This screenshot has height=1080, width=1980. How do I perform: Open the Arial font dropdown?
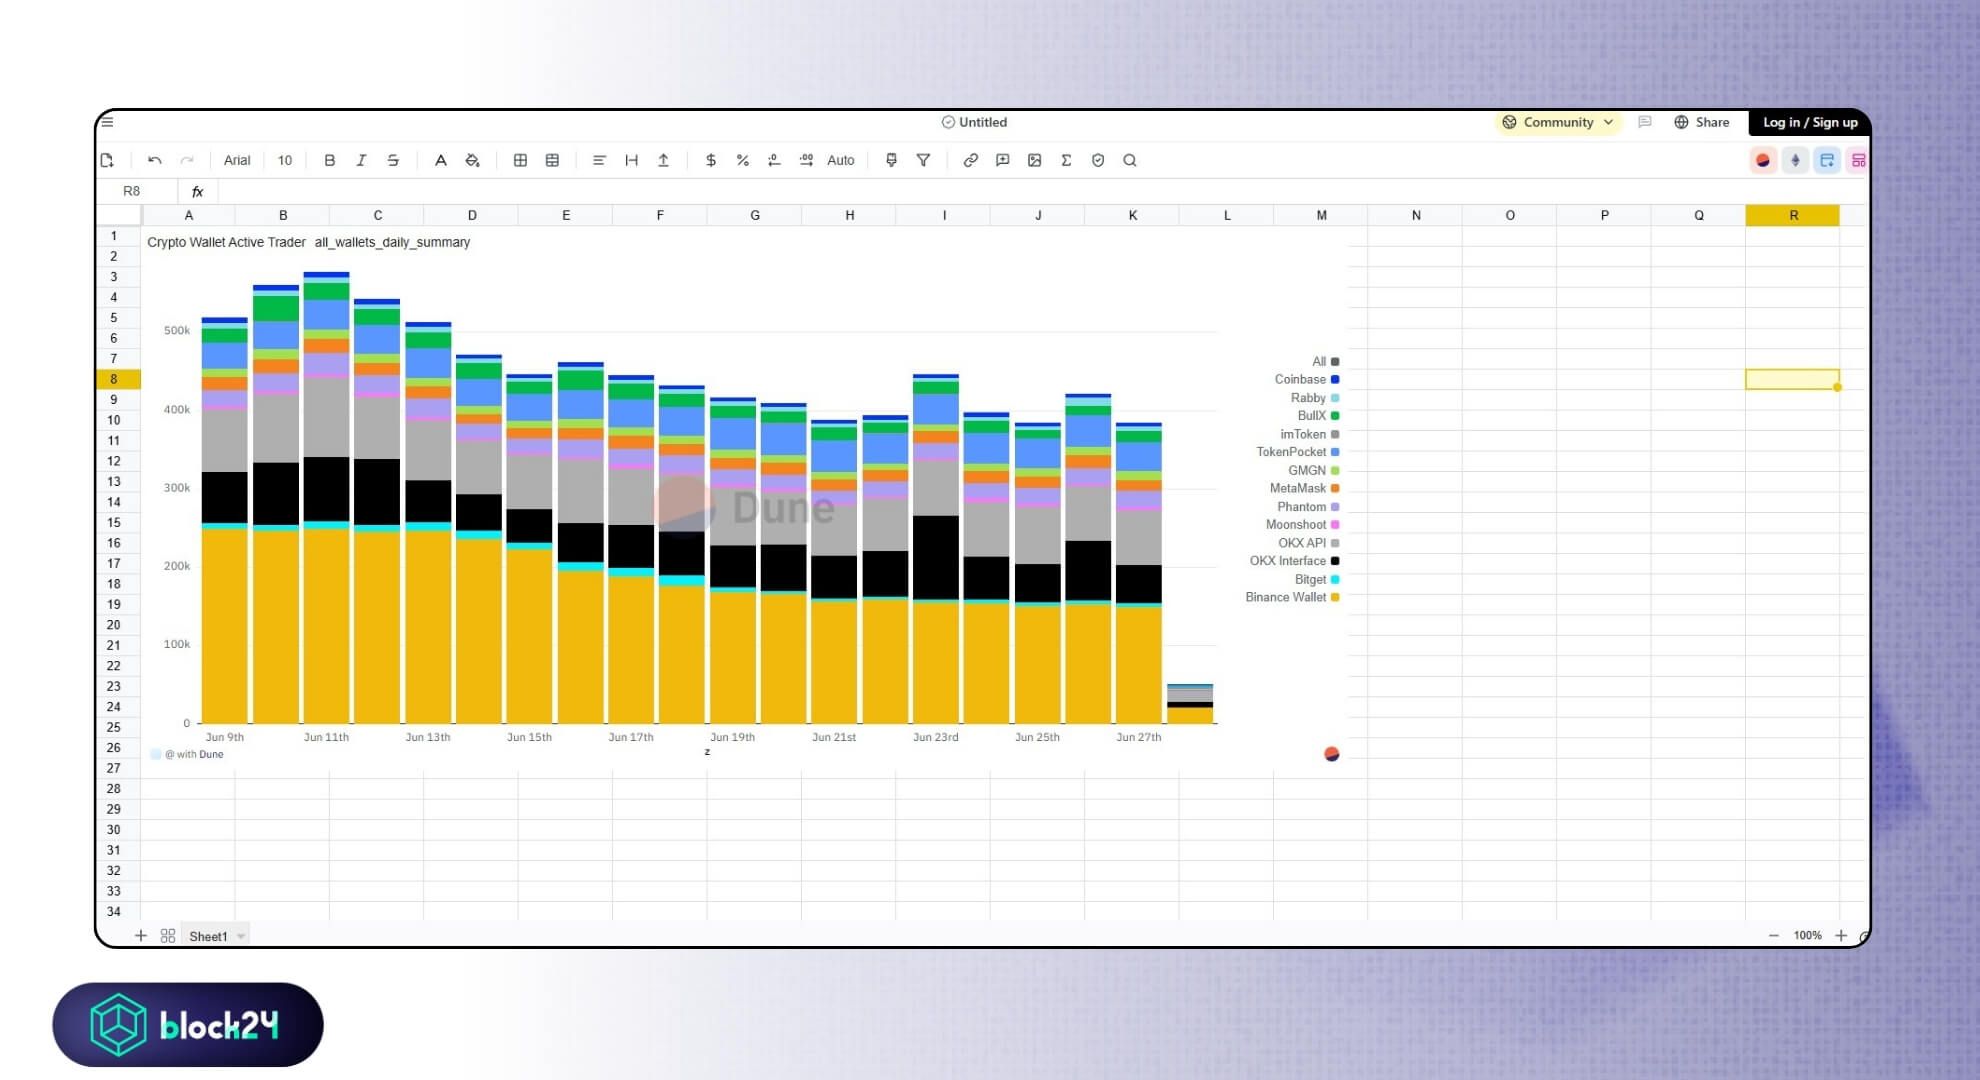pyautogui.click(x=237, y=160)
